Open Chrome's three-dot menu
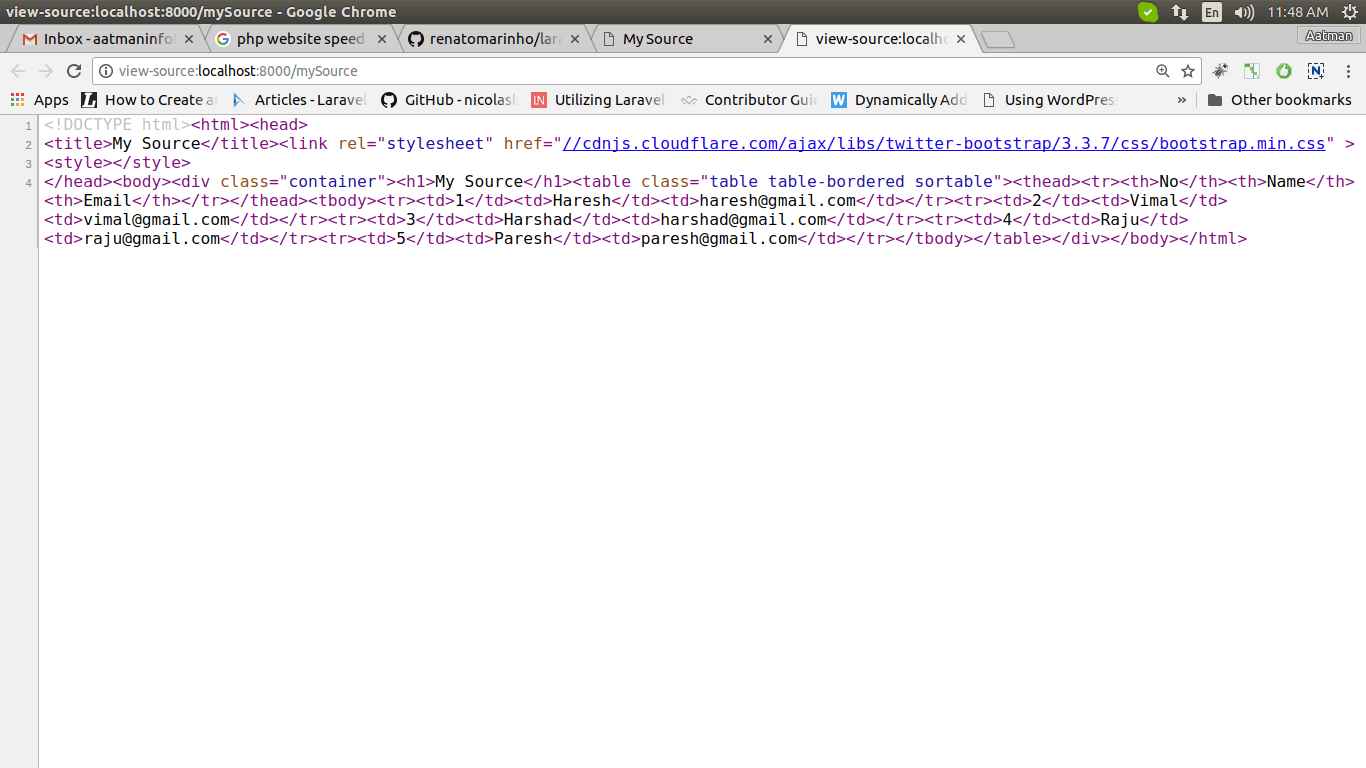1366x768 pixels. (1347, 71)
